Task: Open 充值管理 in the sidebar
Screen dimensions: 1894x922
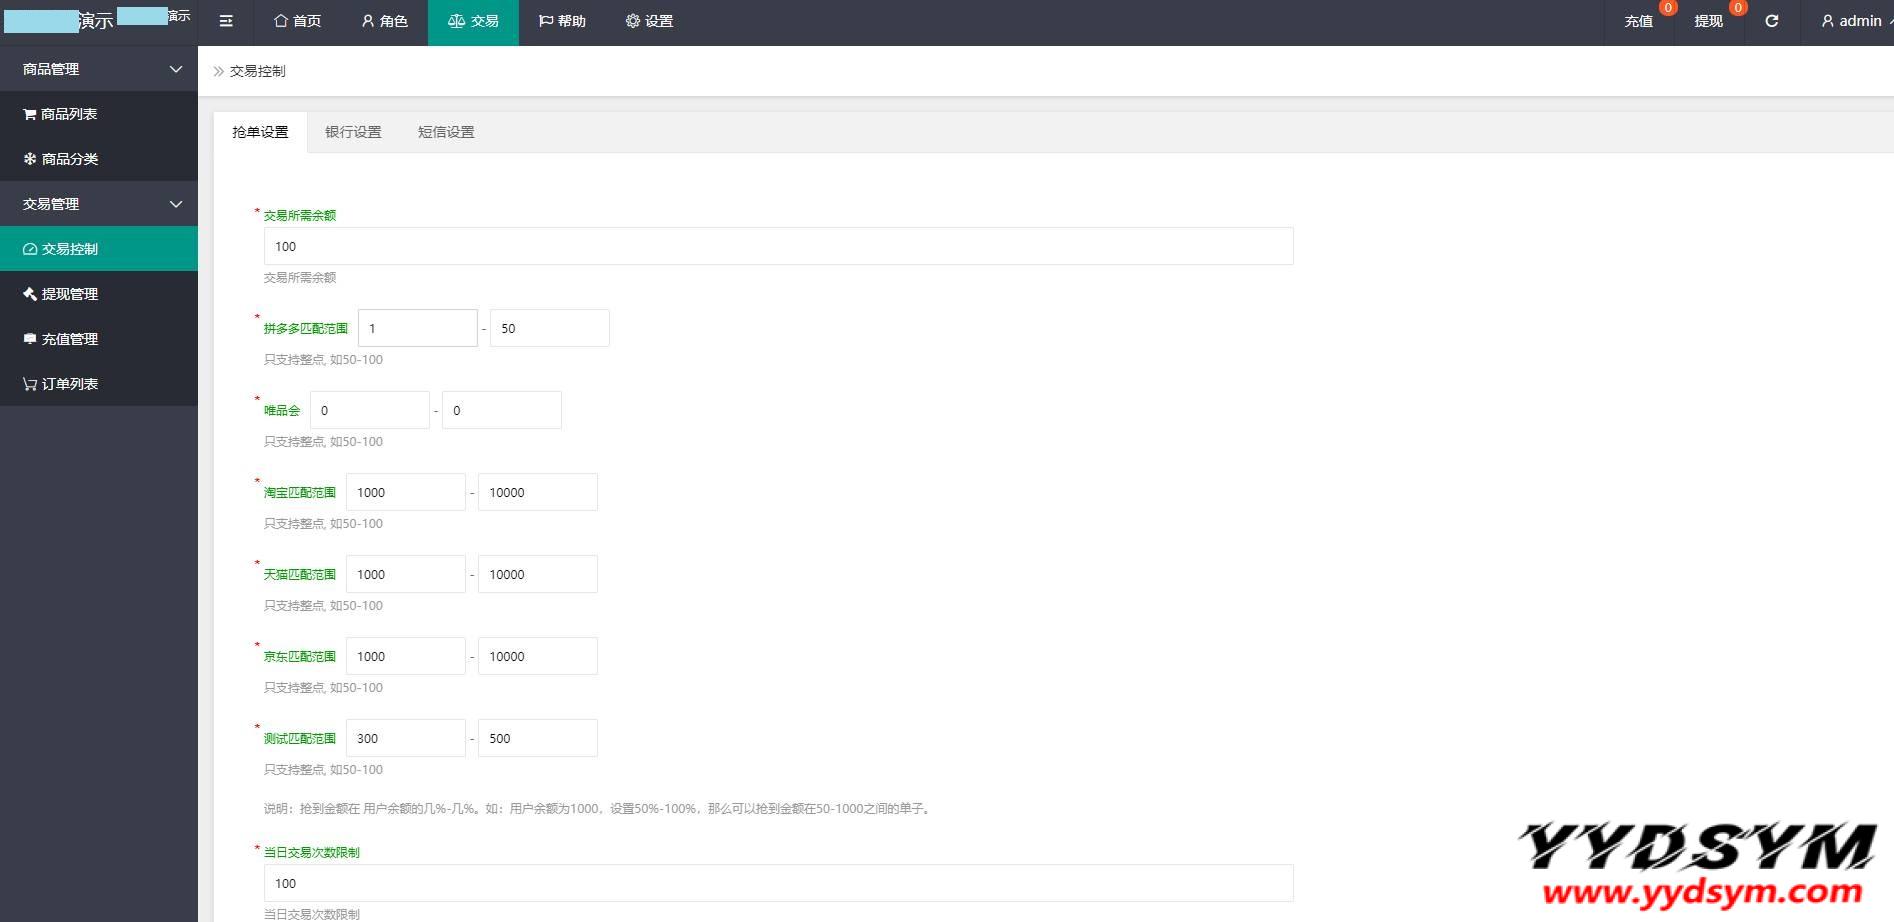Action: pos(69,339)
